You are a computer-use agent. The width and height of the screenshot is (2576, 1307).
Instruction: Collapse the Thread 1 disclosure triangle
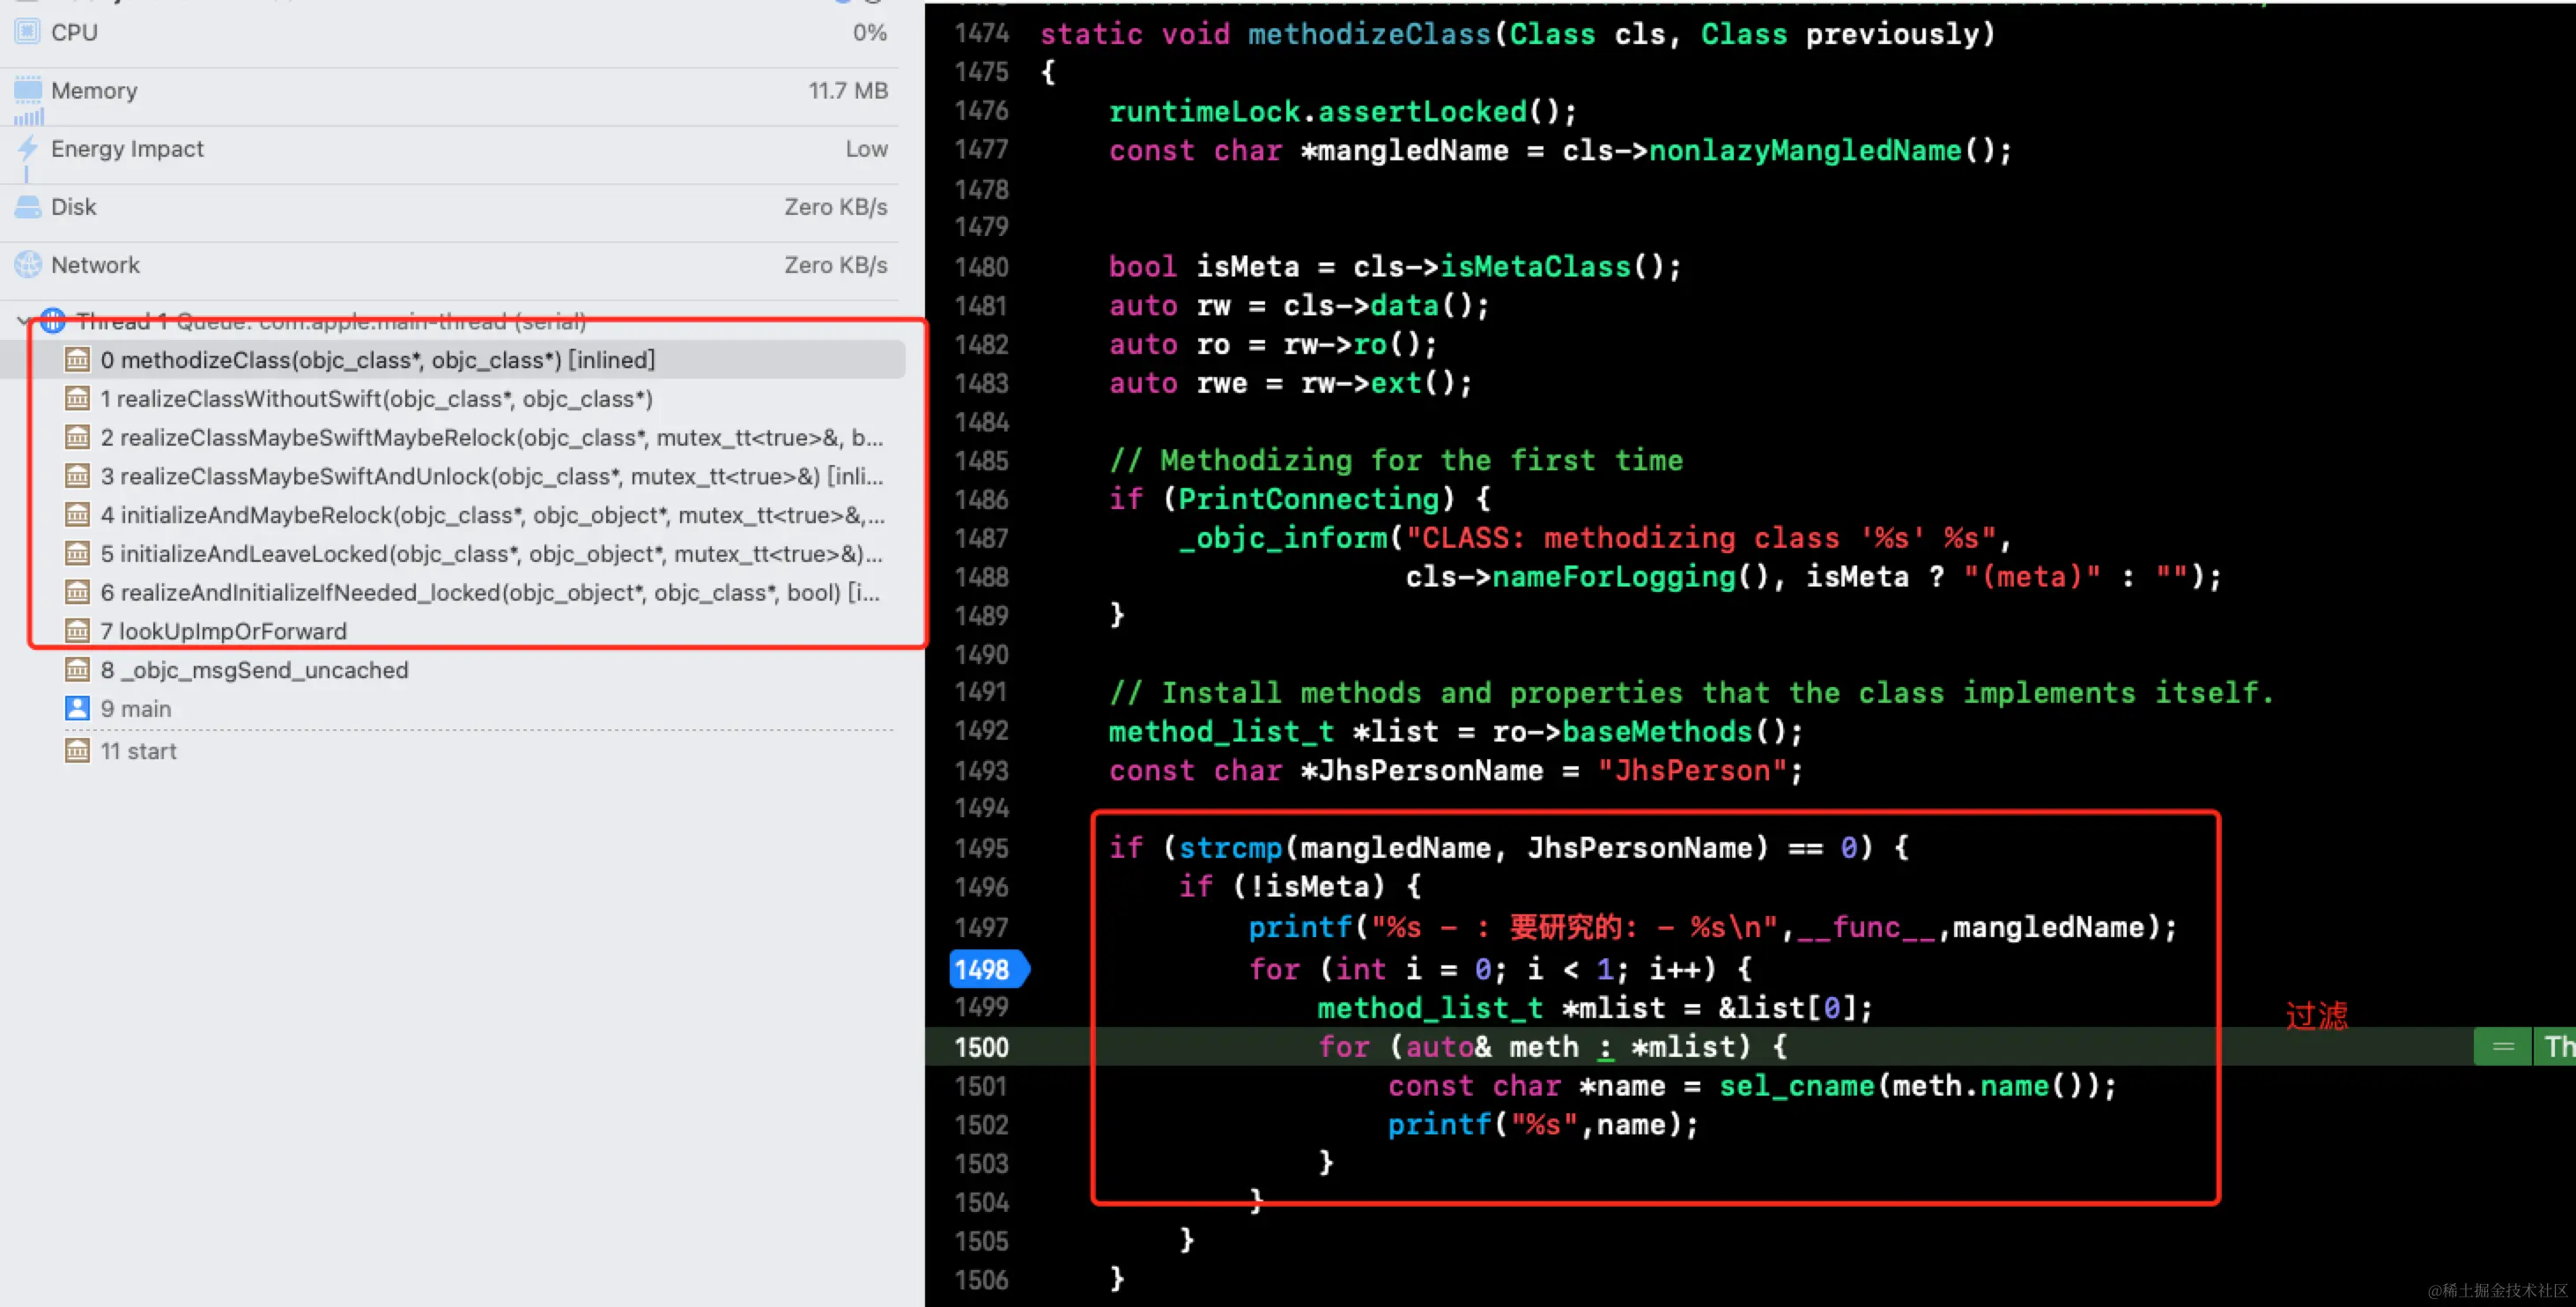point(22,321)
